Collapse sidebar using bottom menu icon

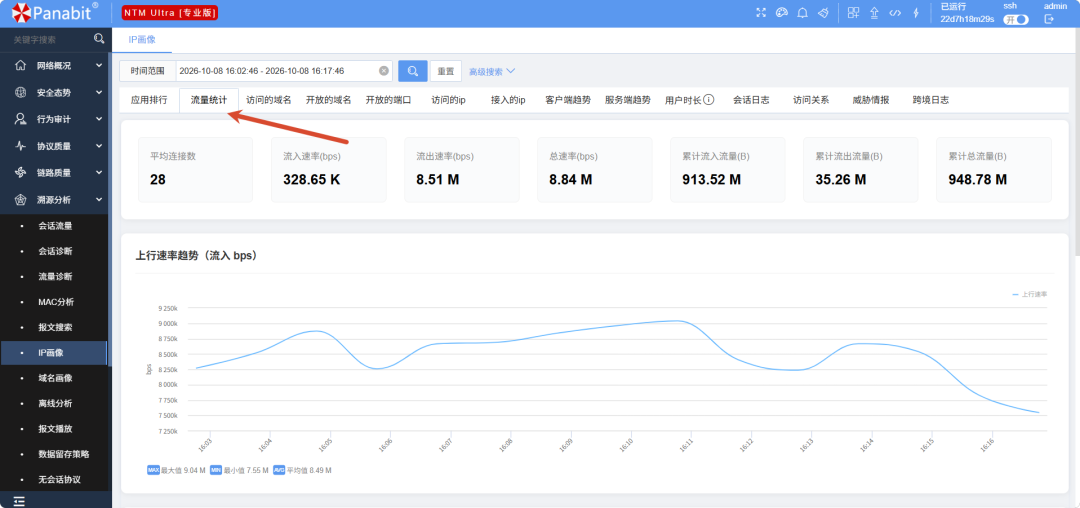[x=19, y=502]
